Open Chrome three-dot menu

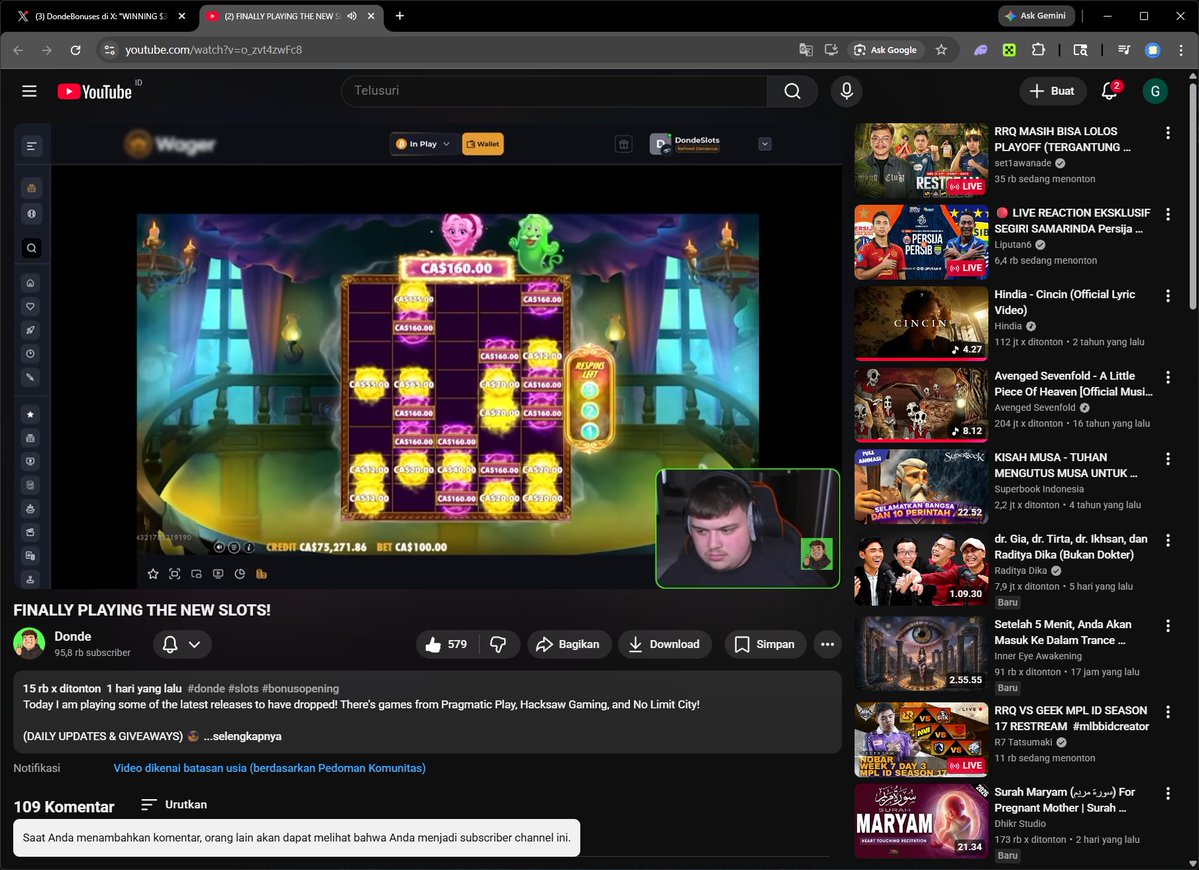click(1181, 50)
